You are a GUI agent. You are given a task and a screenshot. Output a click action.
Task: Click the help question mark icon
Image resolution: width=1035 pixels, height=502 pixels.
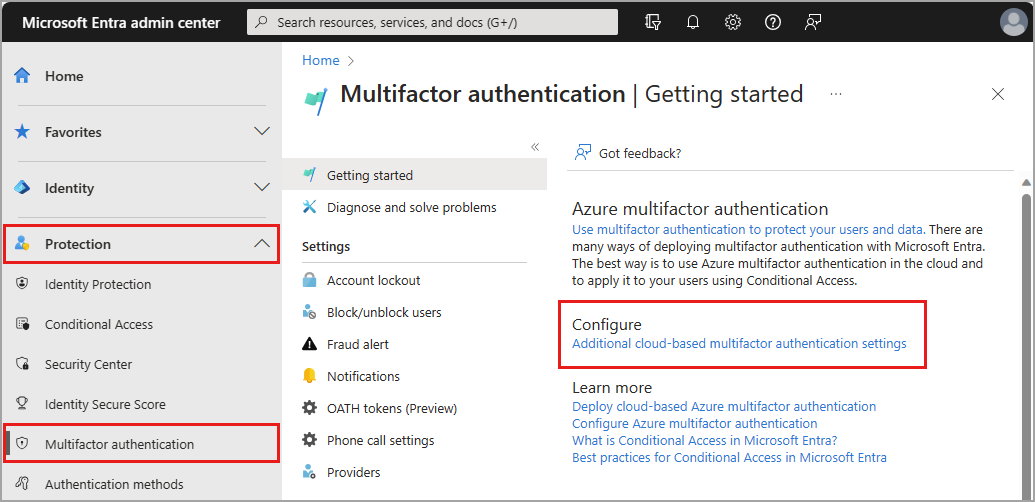pyautogui.click(x=772, y=22)
